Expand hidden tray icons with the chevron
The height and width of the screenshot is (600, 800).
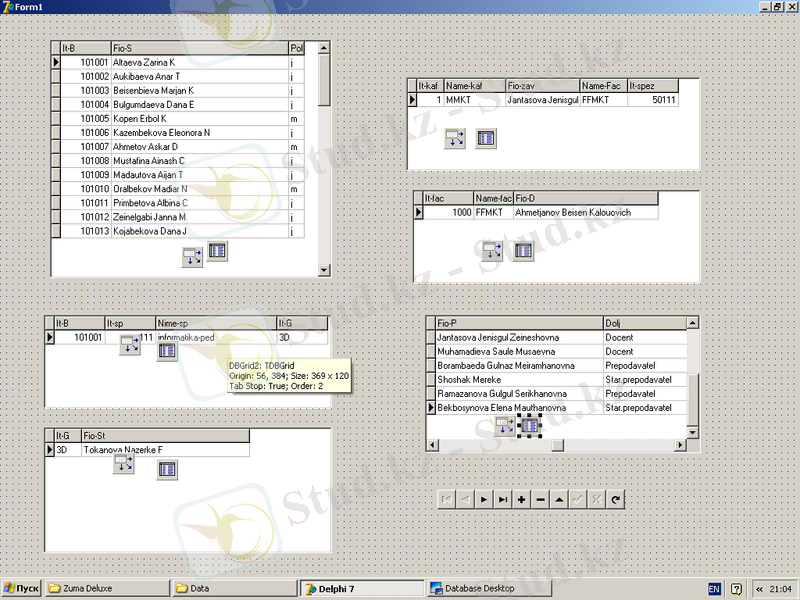(759, 589)
